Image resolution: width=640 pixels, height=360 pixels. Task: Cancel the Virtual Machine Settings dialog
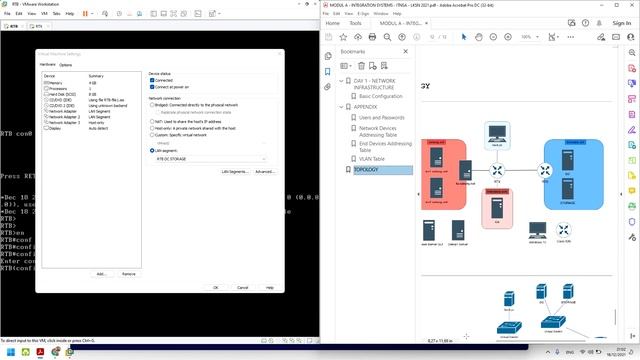242,287
